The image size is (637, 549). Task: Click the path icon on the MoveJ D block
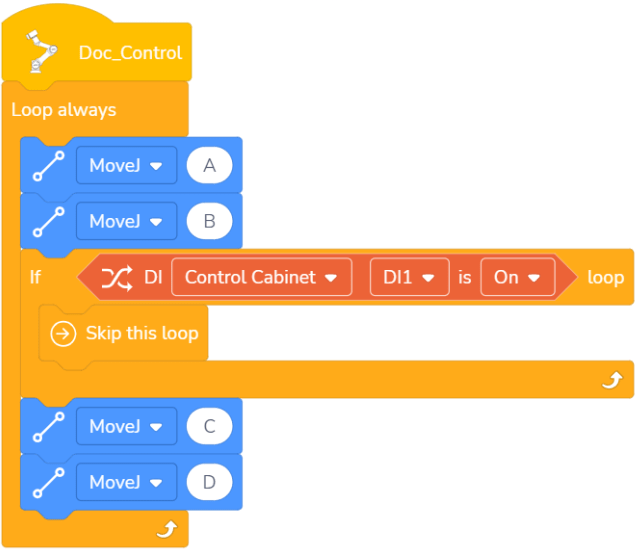point(49,482)
